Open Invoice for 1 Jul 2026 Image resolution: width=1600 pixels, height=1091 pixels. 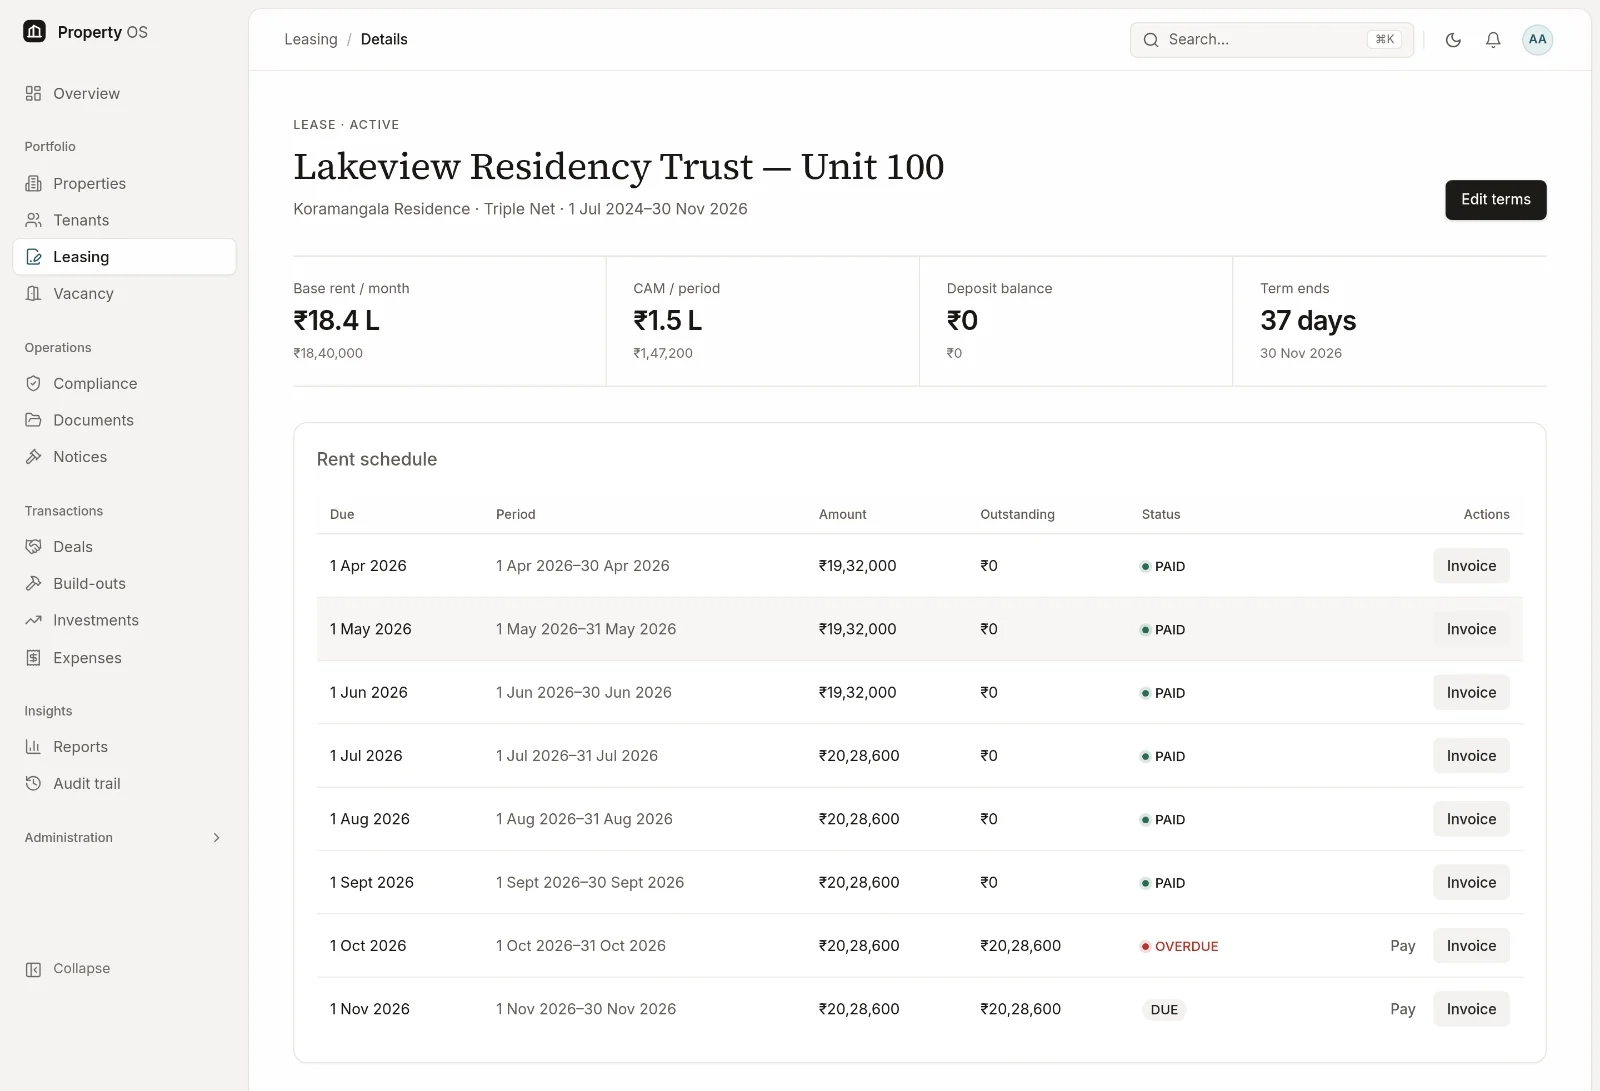[1471, 756]
